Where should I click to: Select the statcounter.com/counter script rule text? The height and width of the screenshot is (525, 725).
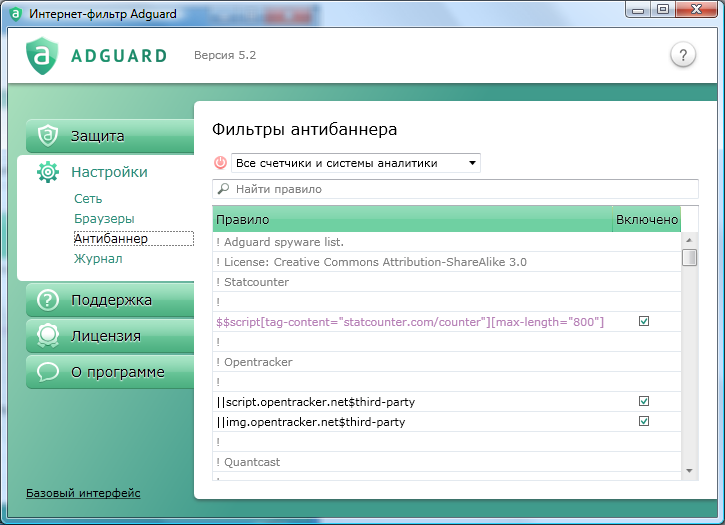pyautogui.click(x=410, y=322)
